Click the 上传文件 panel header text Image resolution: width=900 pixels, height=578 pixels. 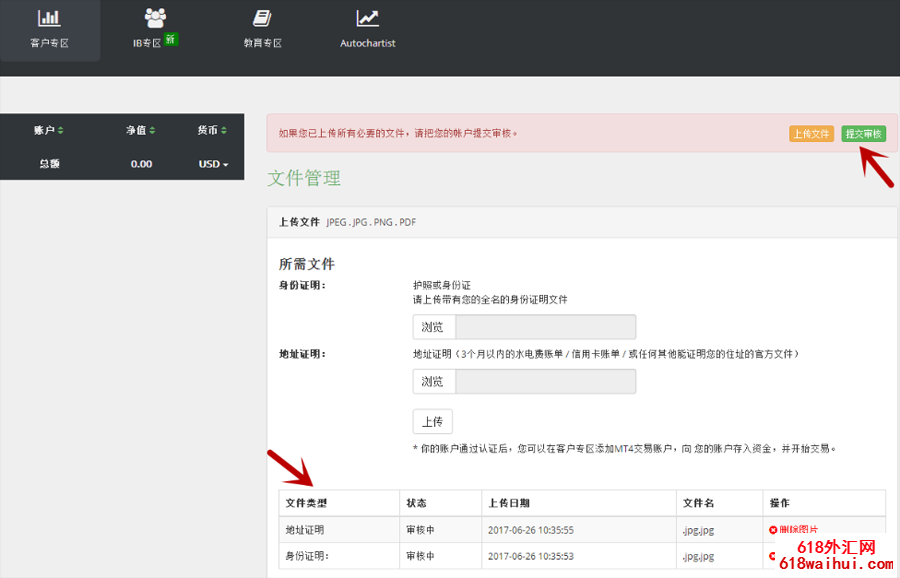tap(299, 222)
